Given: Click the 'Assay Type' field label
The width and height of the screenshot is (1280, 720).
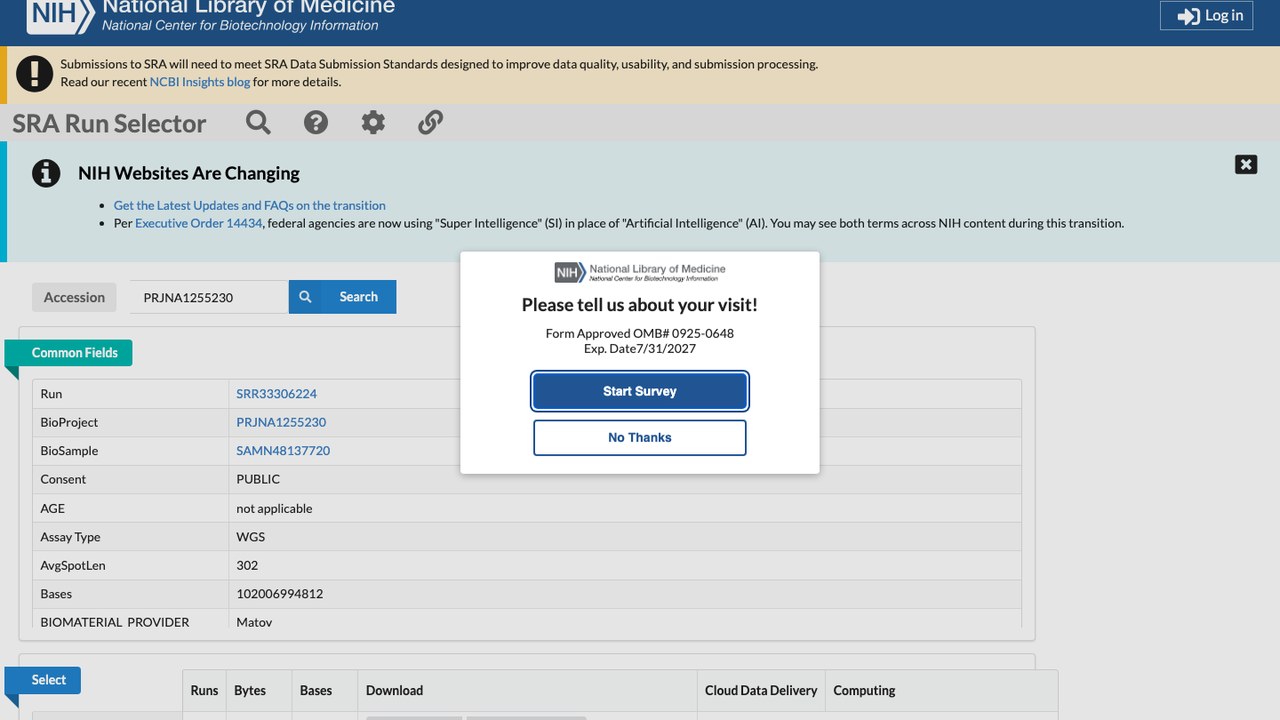Looking at the screenshot, I should click(70, 537).
